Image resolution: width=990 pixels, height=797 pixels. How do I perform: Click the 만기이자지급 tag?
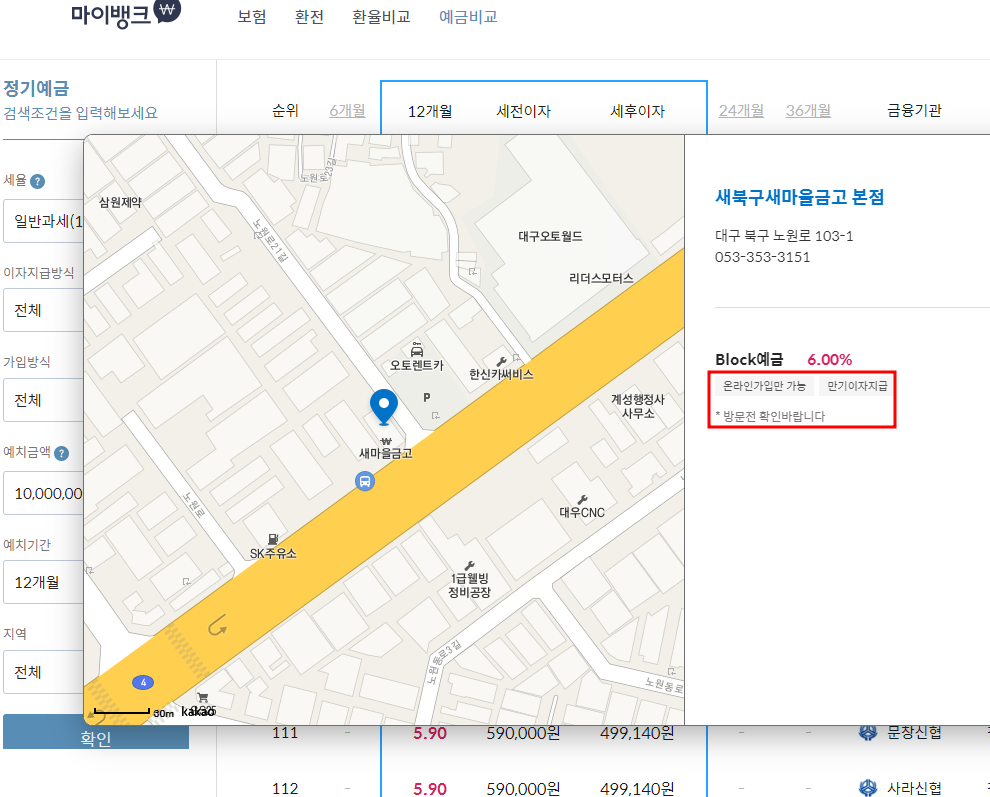tap(857, 386)
